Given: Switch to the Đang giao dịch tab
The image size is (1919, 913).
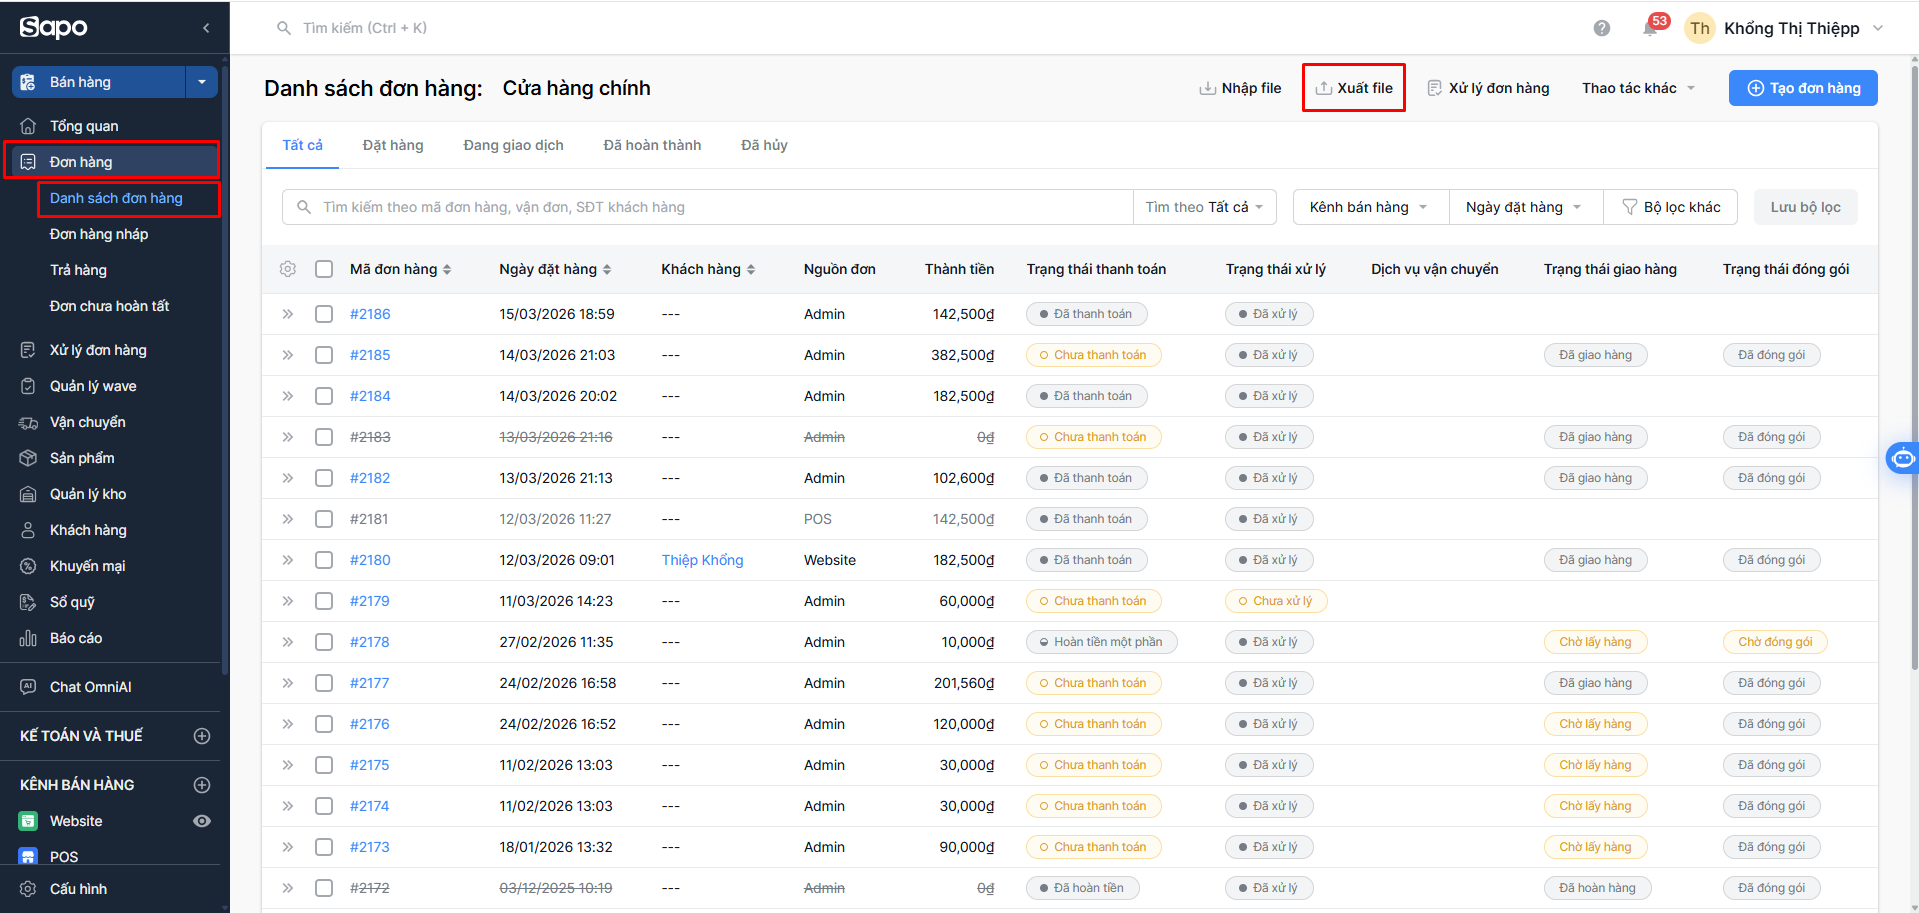Looking at the screenshot, I should [513, 145].
